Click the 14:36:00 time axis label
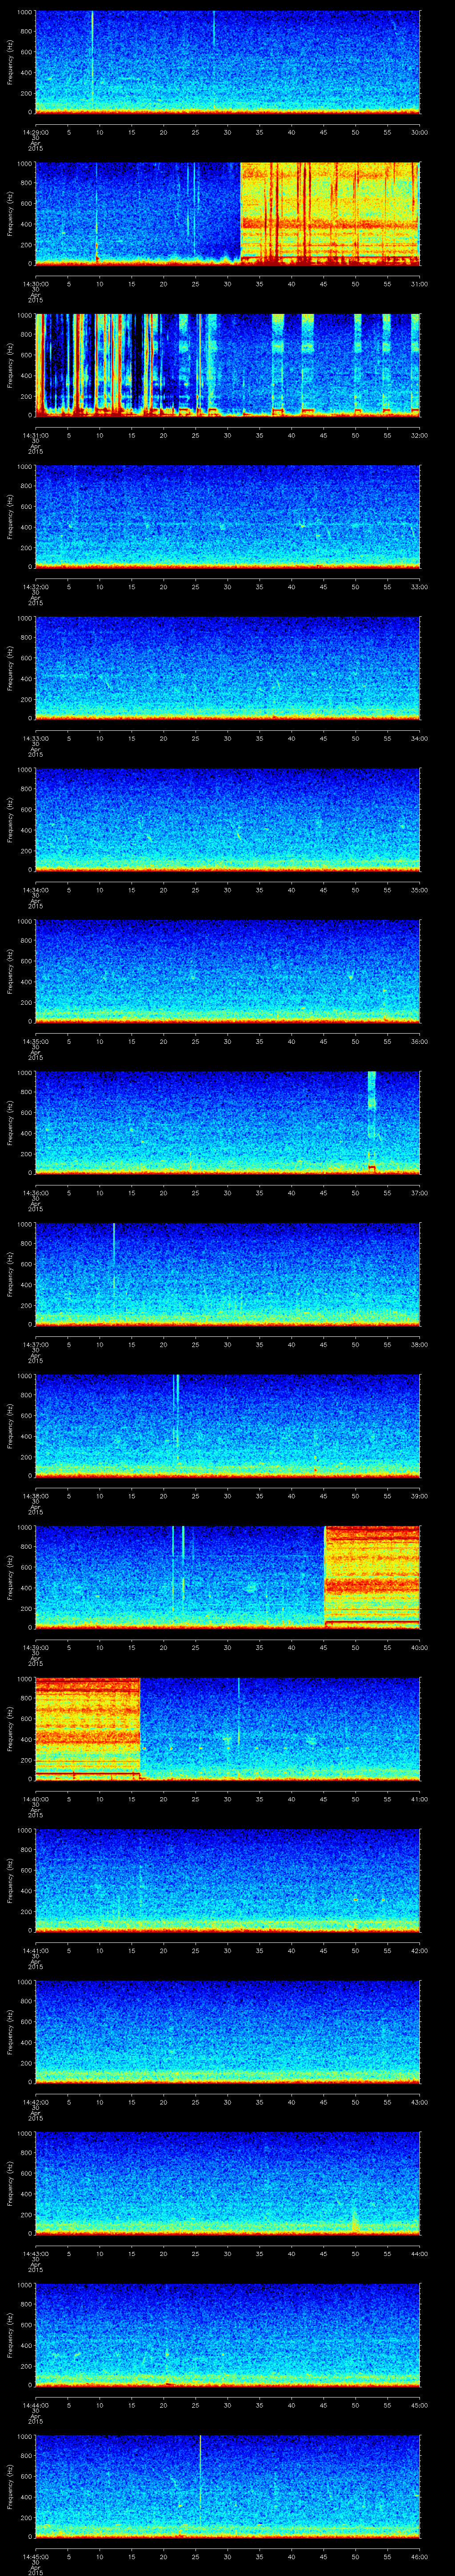Screen dimensions: 455x2576 pyautogui.click(x=36, y=1193)
